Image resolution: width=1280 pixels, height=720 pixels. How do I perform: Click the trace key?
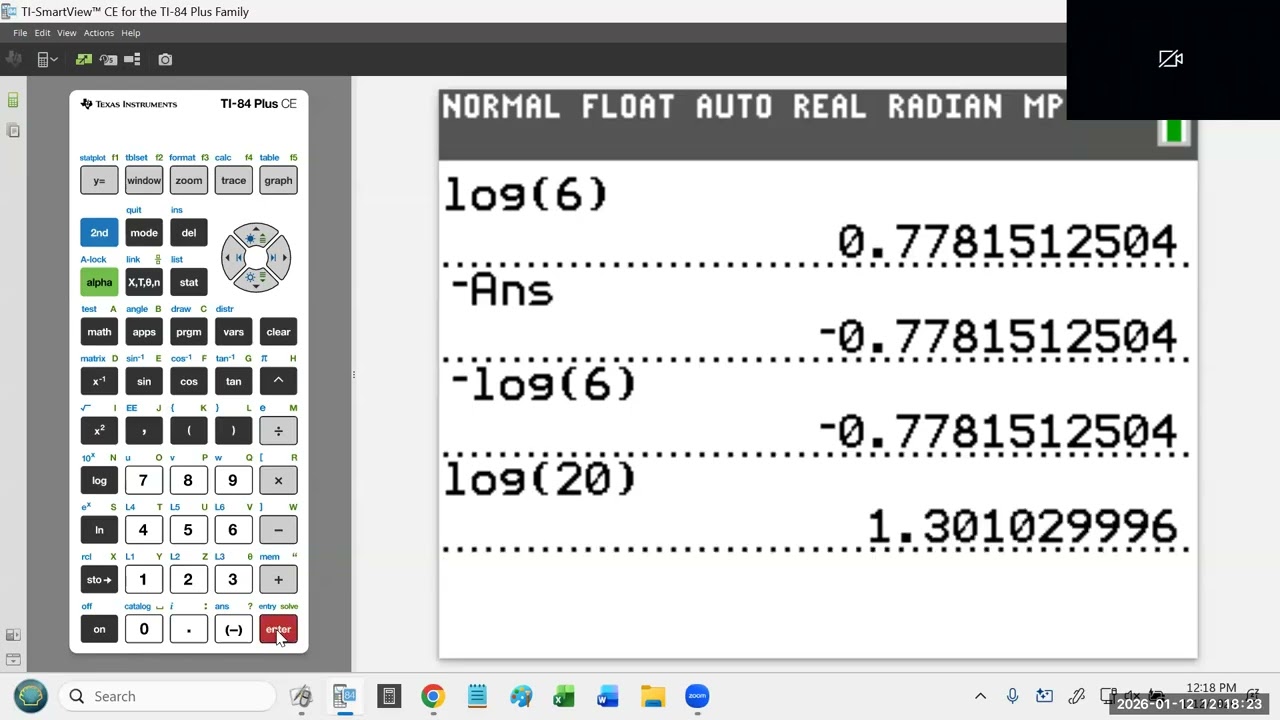tap(233, 181)
